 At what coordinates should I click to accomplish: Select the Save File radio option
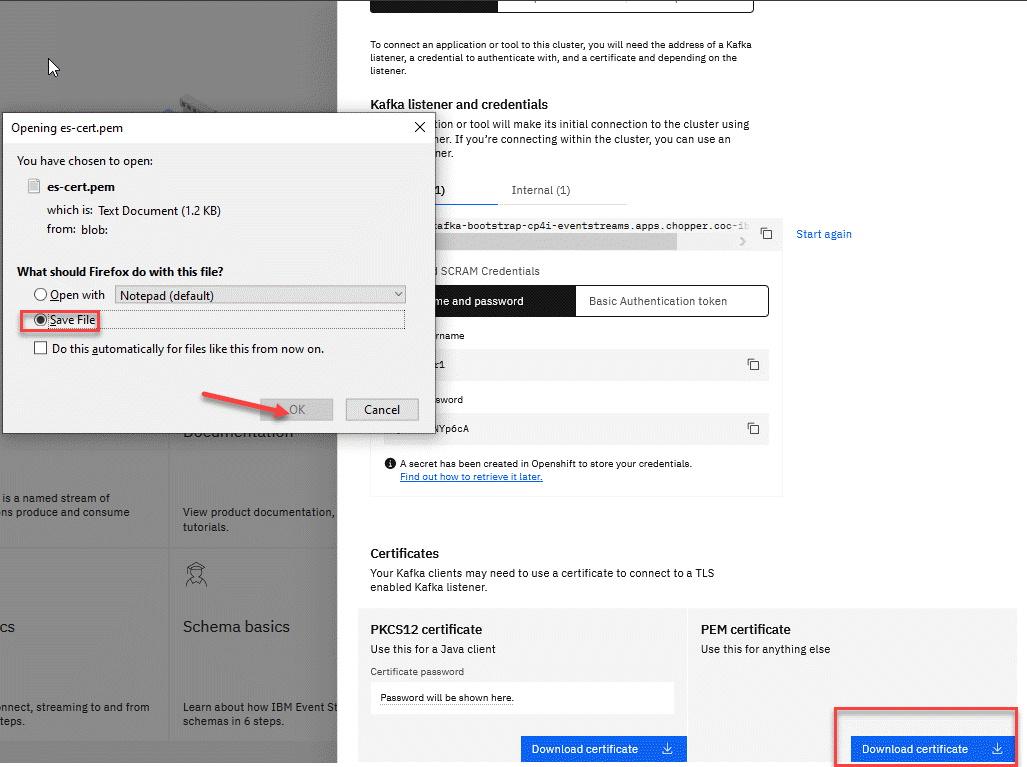(41, 319)
